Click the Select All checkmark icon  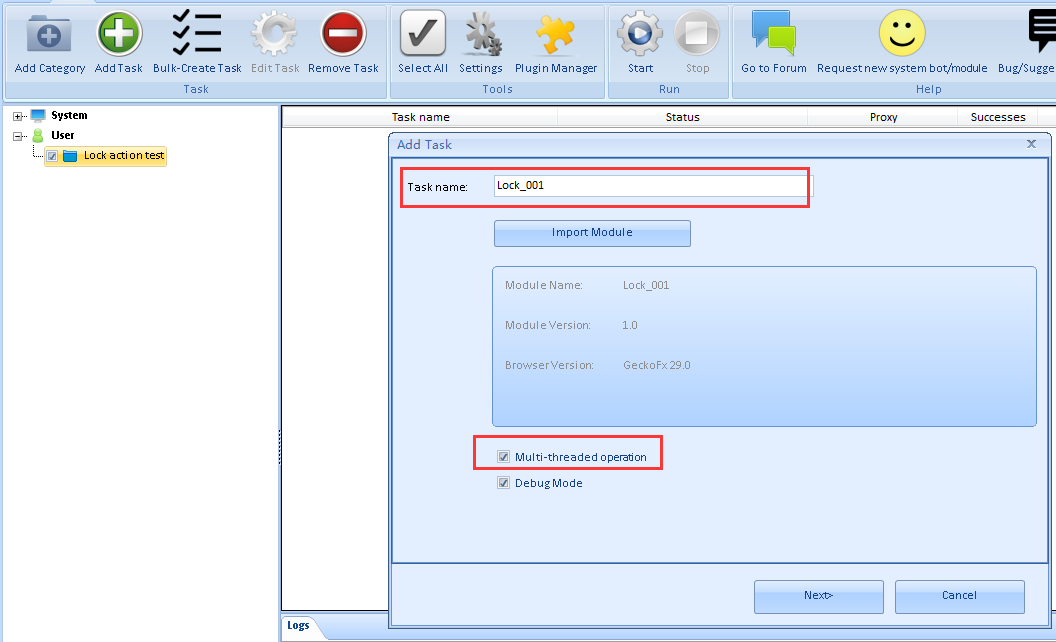[x=422, y=35]
